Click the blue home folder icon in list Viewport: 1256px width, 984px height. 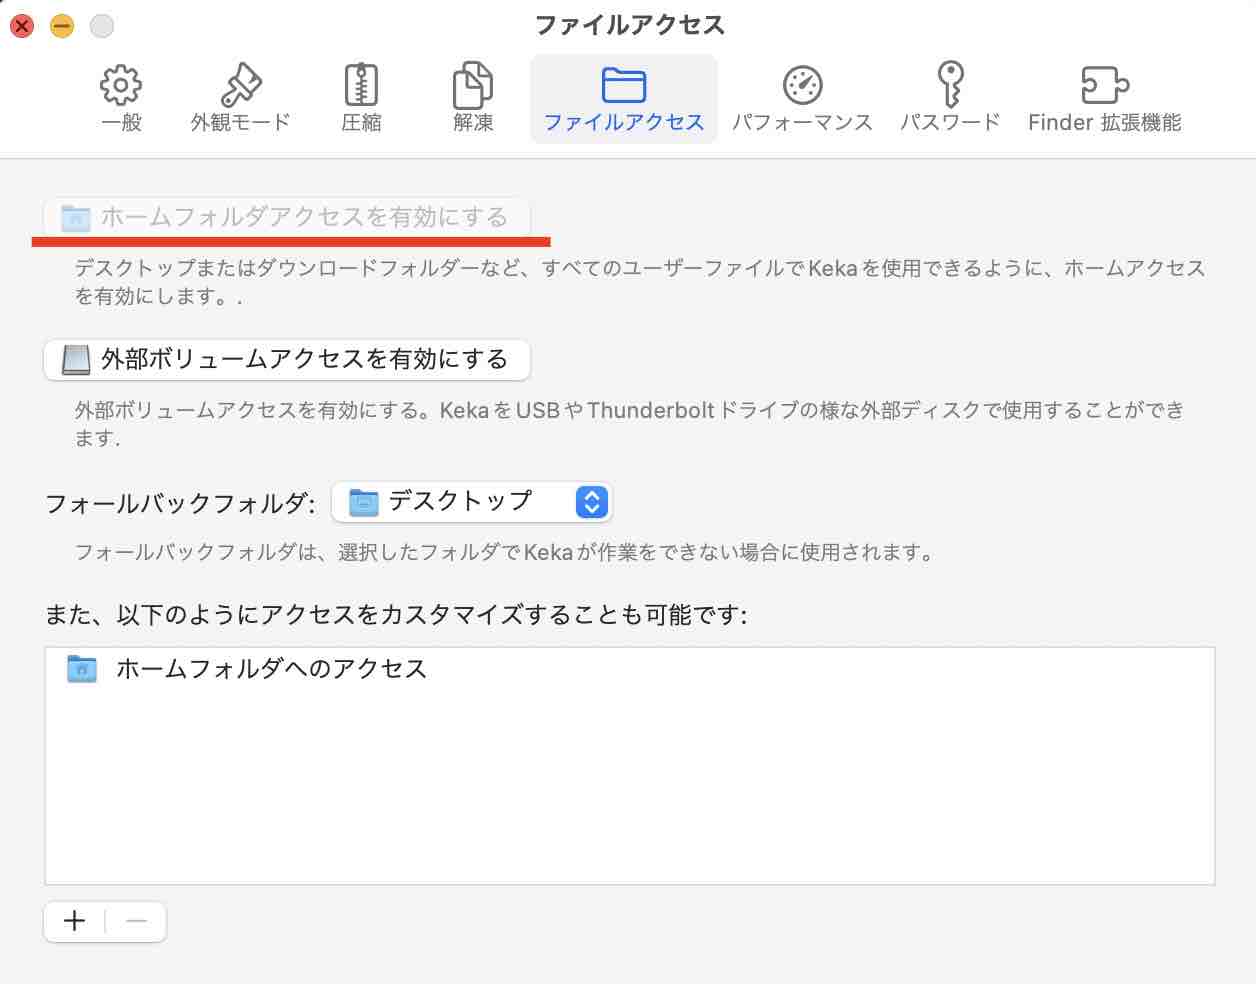pos(81,669)
